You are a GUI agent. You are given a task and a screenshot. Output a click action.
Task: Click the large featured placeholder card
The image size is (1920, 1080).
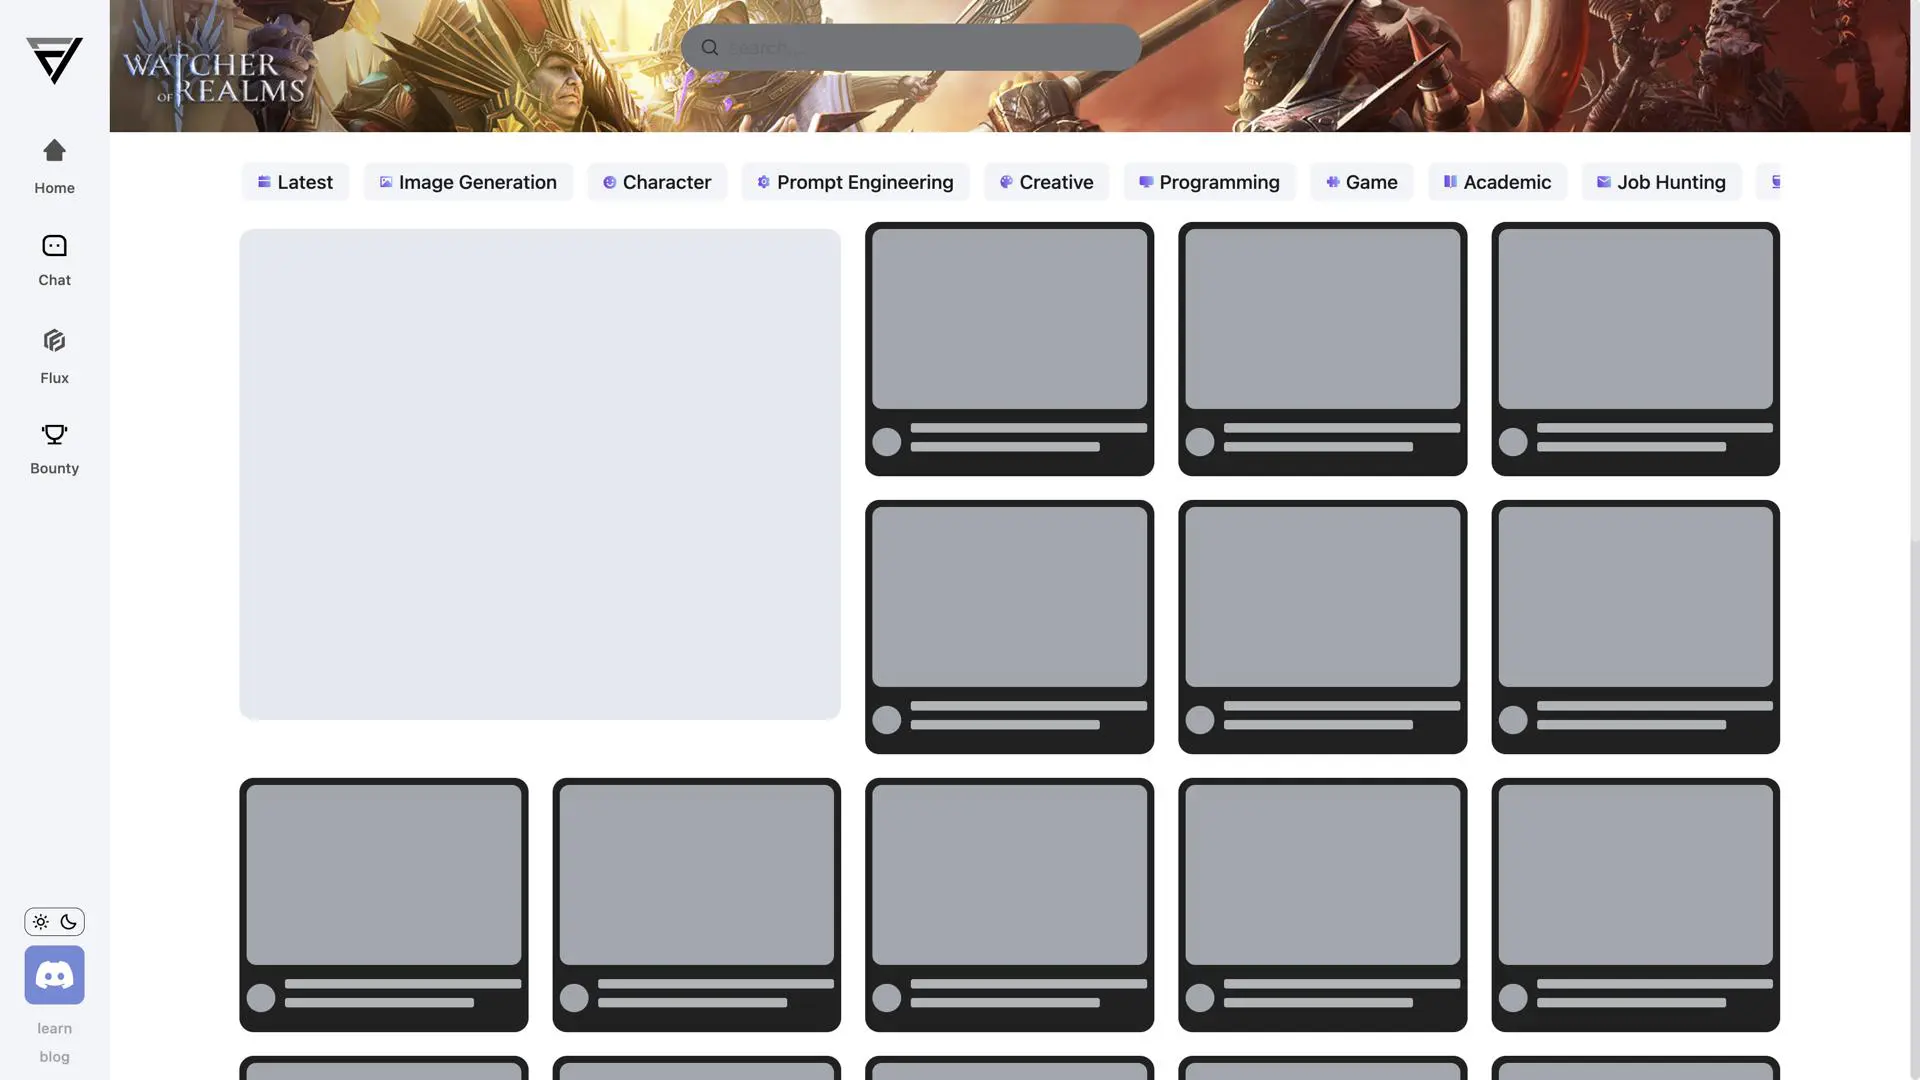(540, 474)
